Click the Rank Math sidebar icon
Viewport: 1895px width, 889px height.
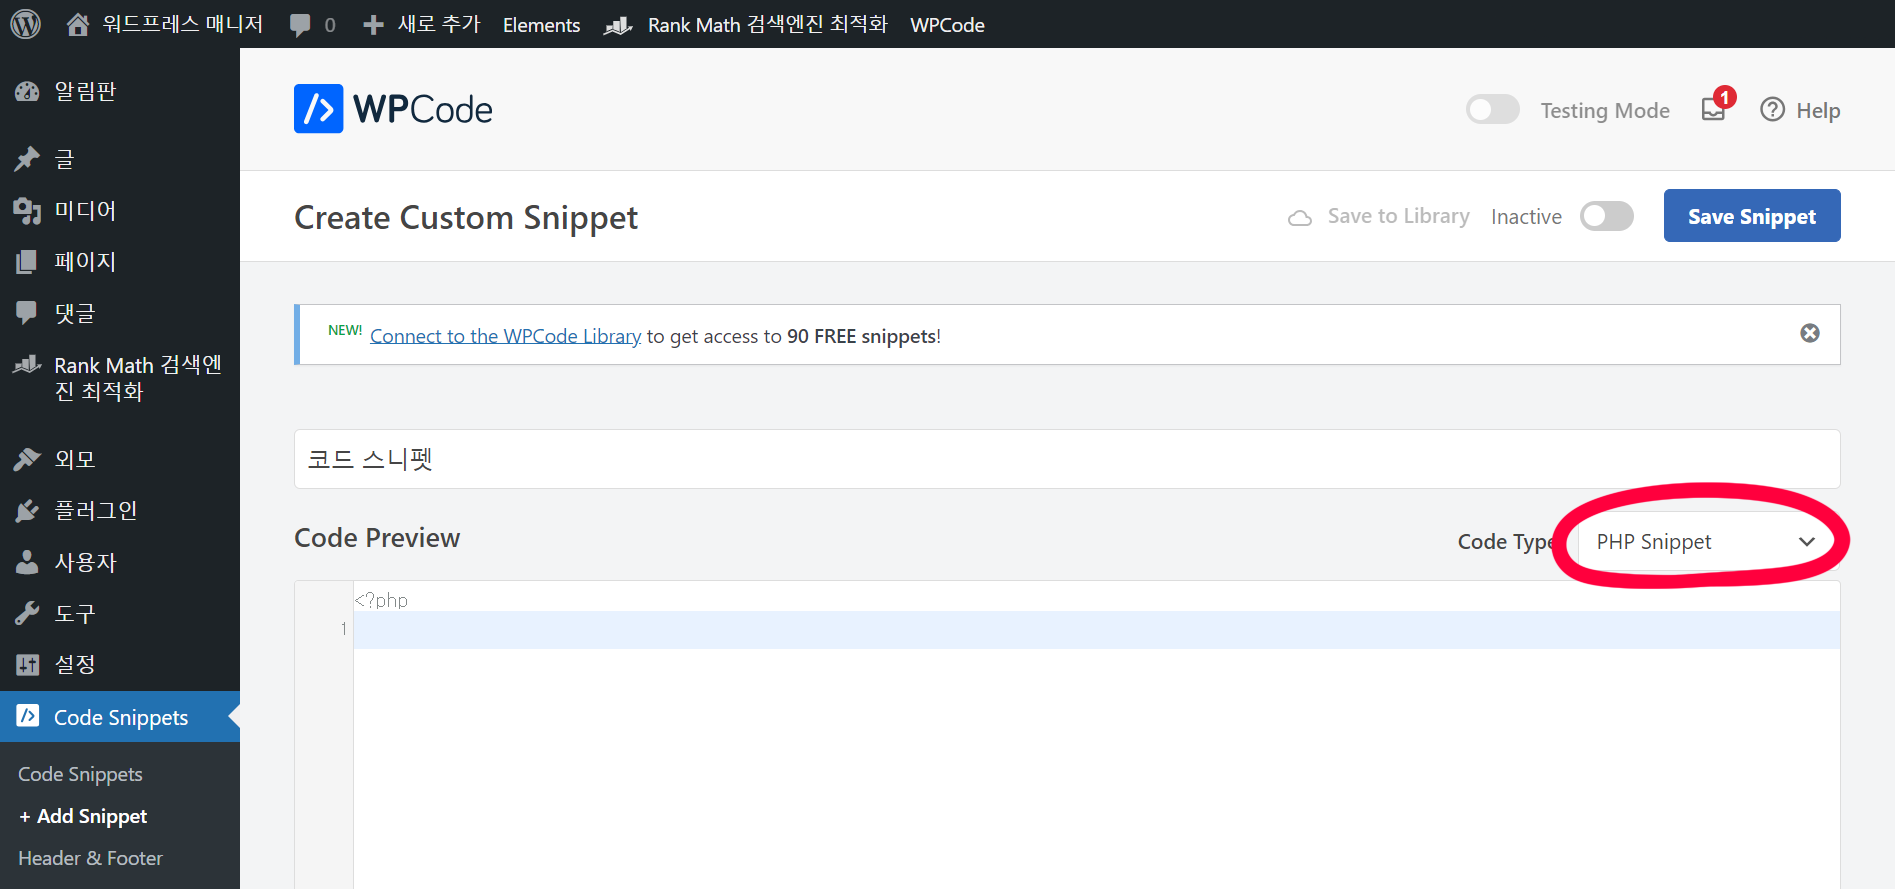point(27,365)
